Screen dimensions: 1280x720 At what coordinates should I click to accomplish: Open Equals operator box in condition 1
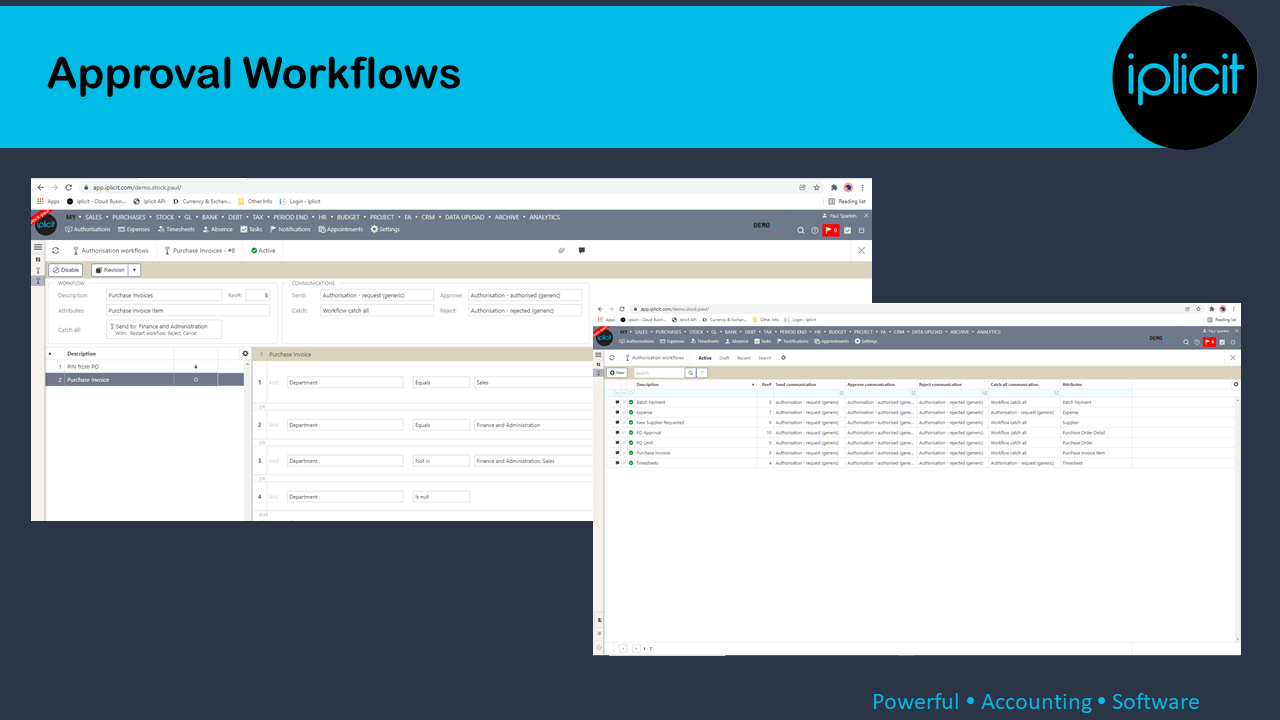tap(441, 382)
